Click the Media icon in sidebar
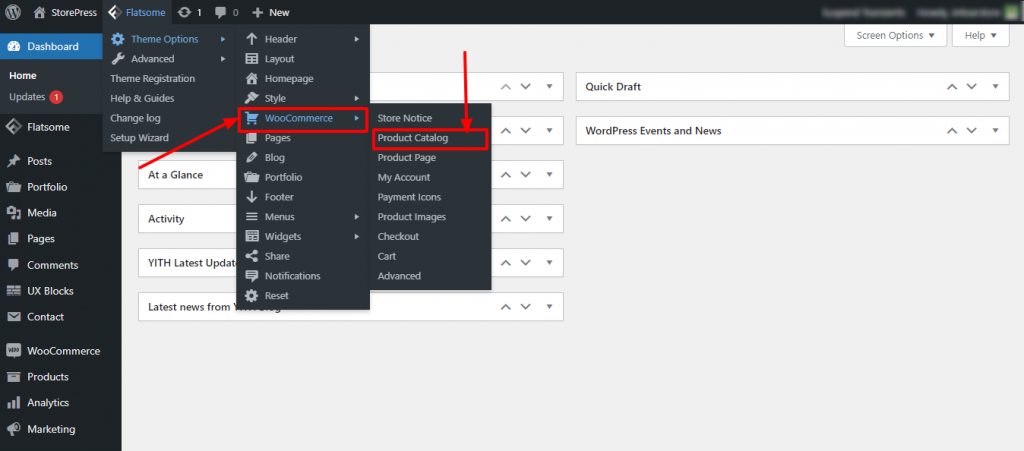Image resolution: width=1024 pixels, height=451 pixels. pyautogui.click(x=13, y=213)
